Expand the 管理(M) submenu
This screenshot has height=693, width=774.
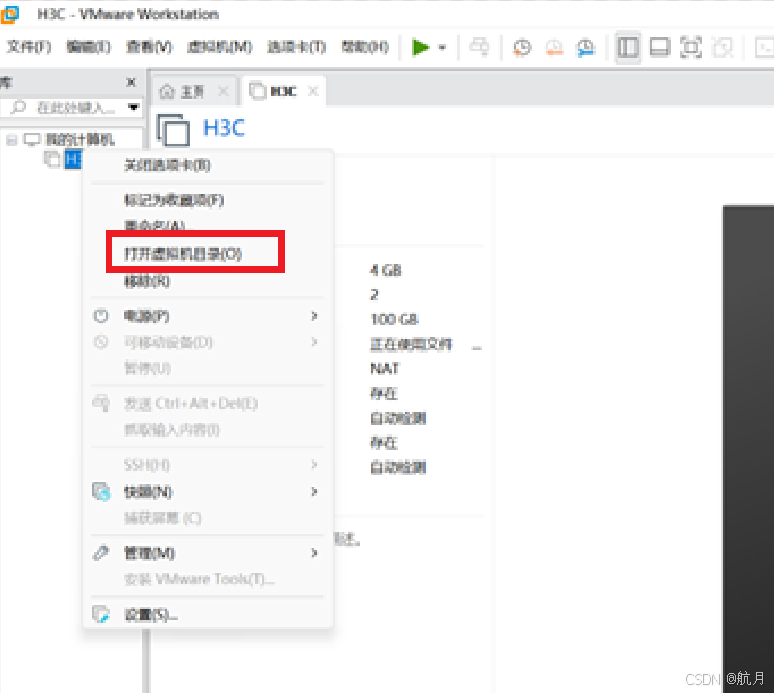208,553
